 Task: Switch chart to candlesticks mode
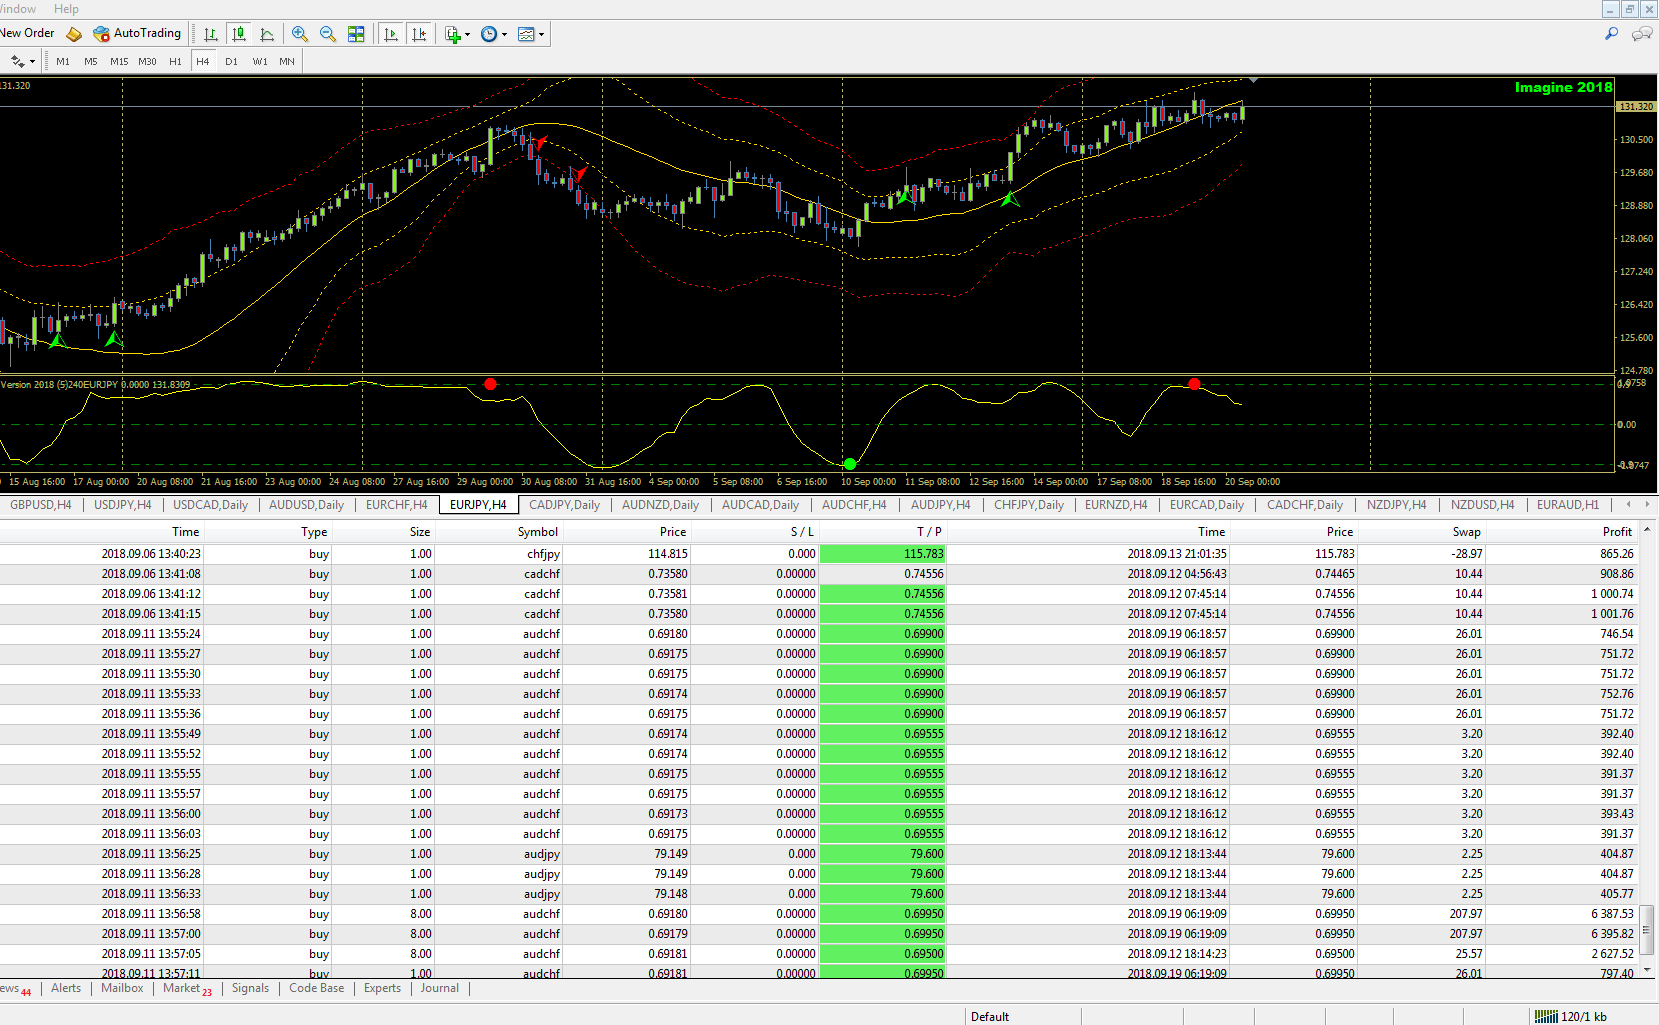click(239, 34)
